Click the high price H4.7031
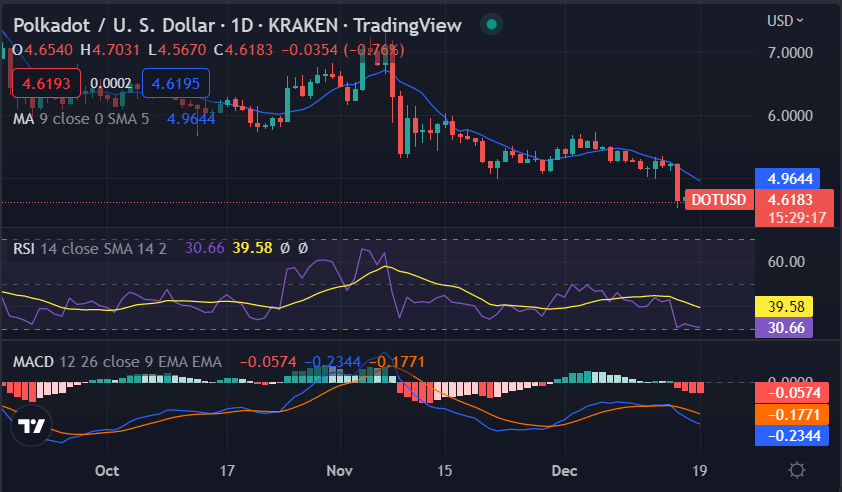This screenshot has height=492, width=842. 110,50
